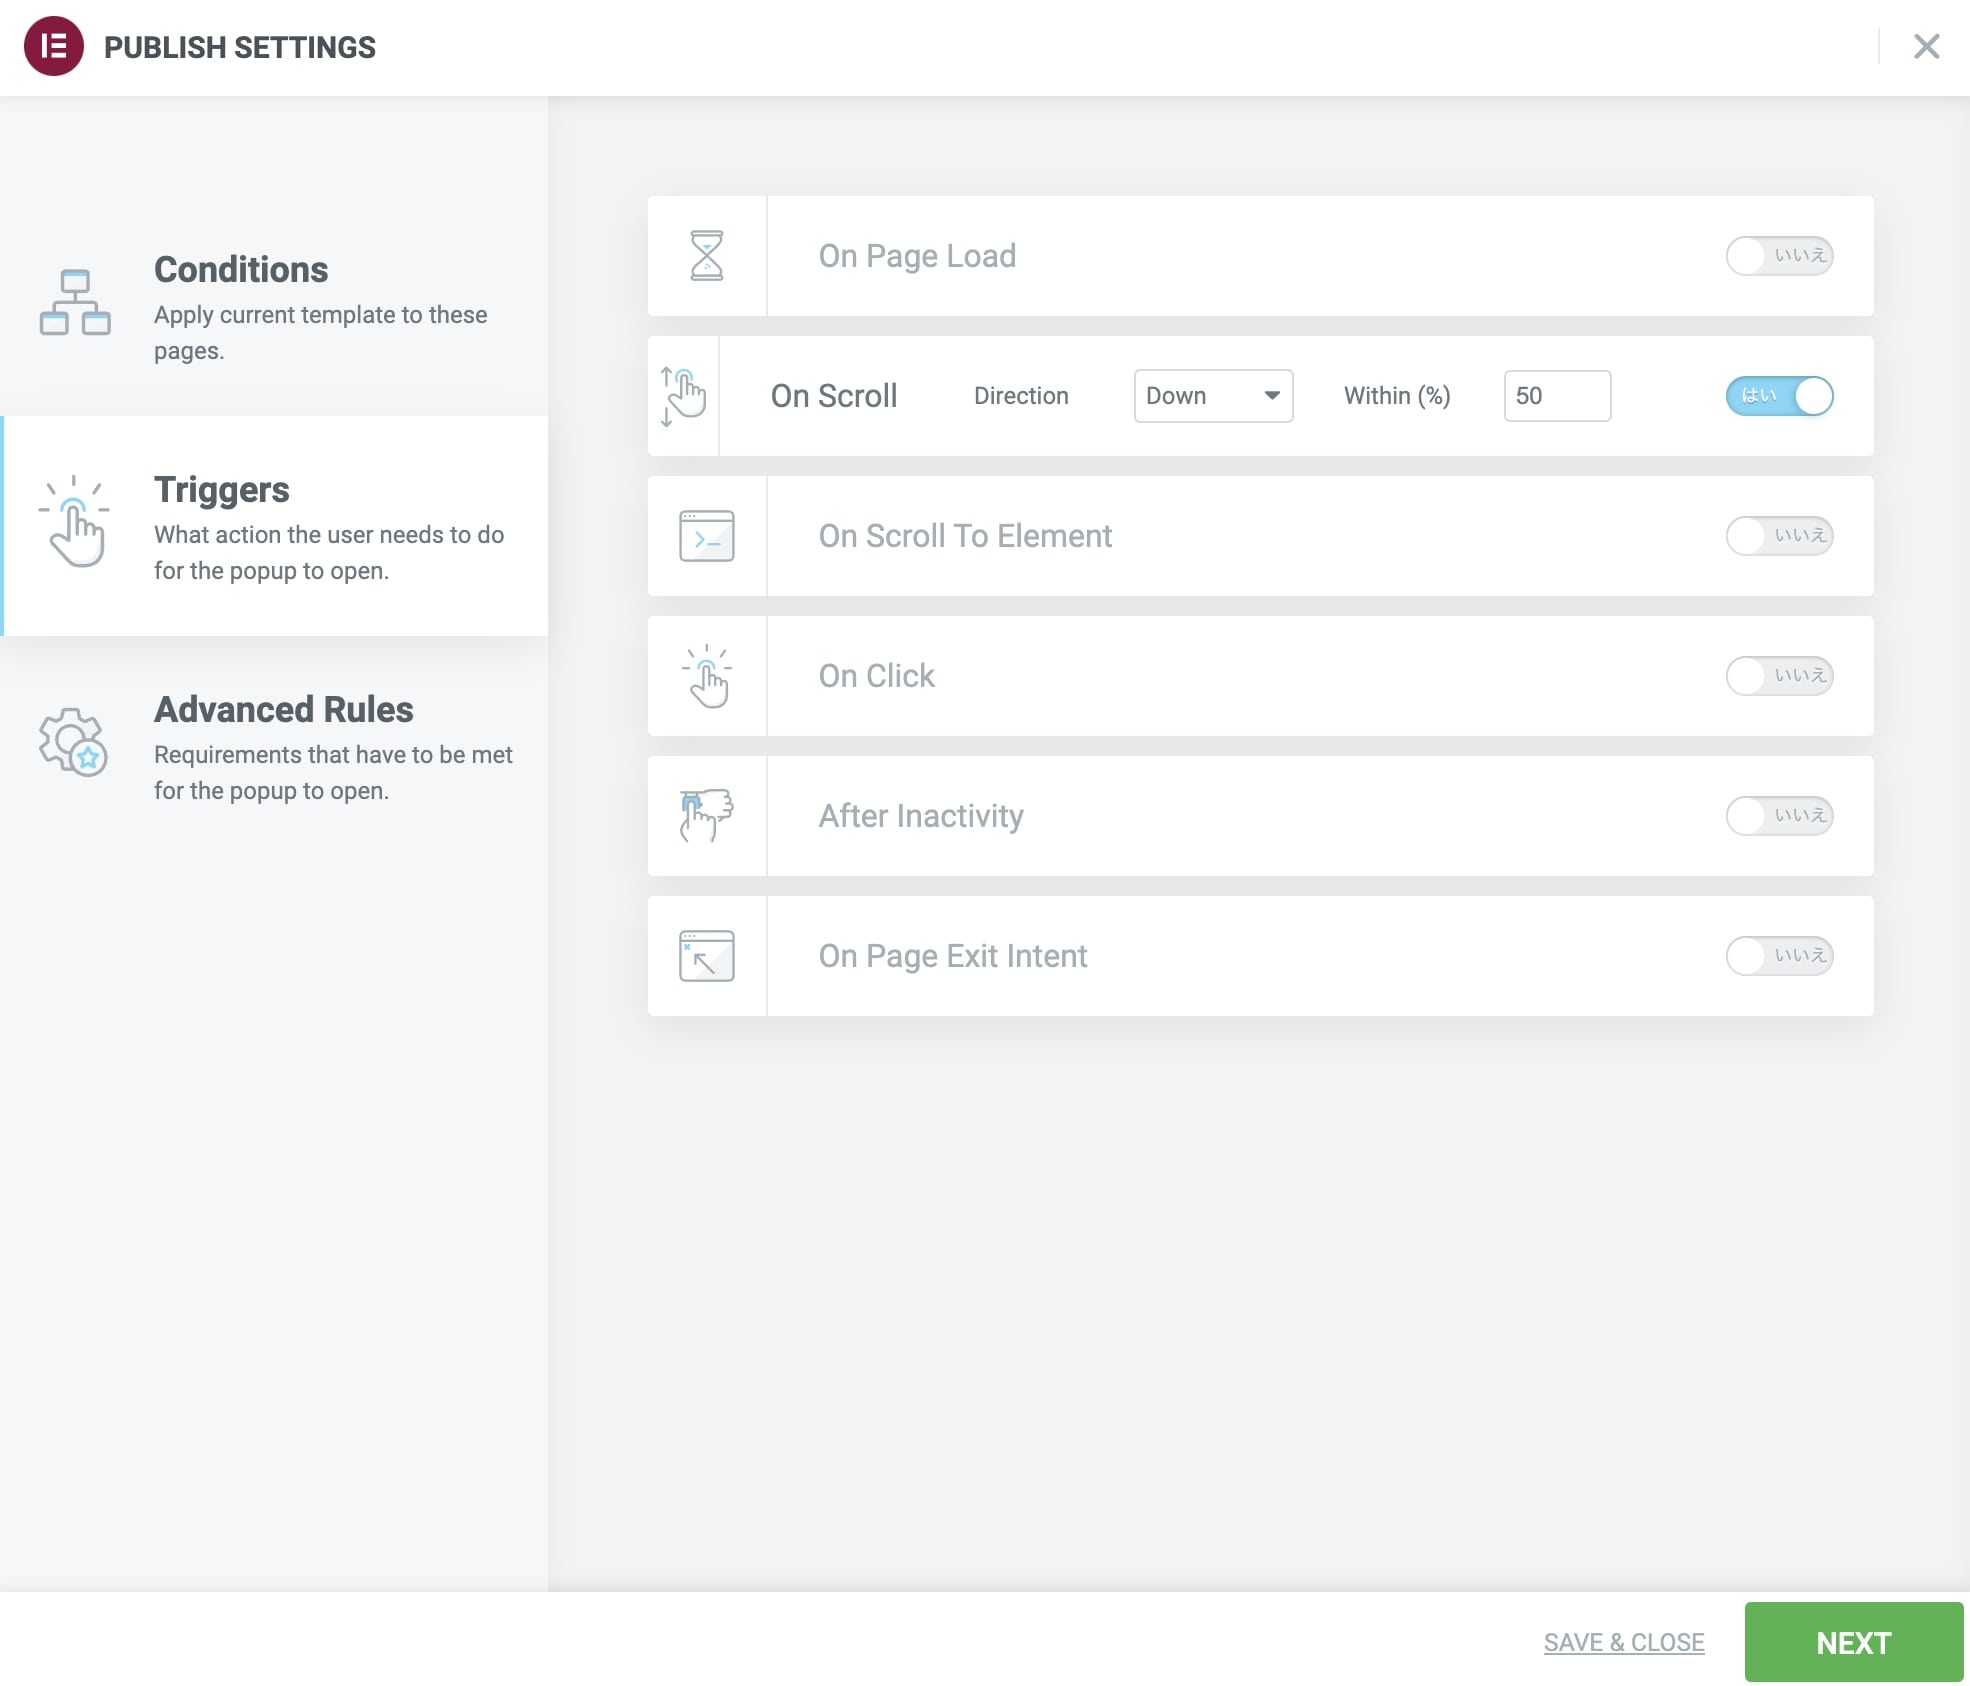This screenshot has height=1686, width=1970.
Task: Click the On Scroll hand icon
Action: click(683, 396)
